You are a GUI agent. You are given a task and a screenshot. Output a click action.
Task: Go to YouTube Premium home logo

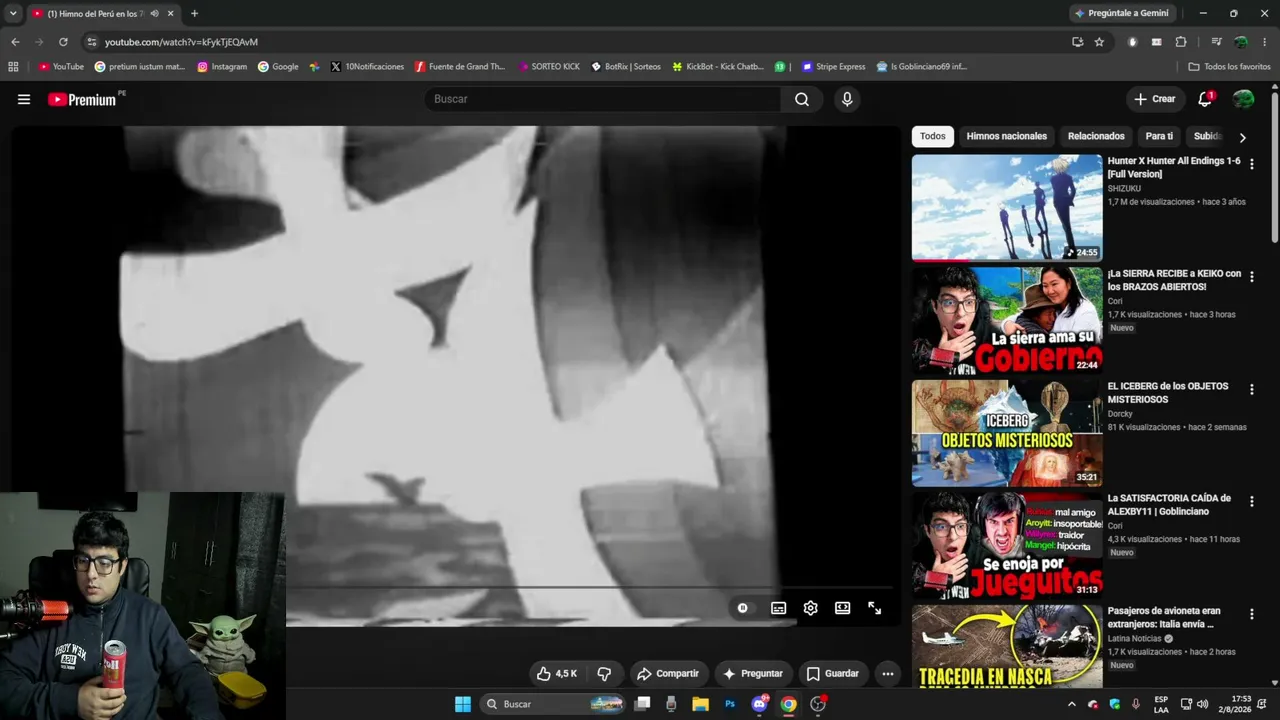coord(82,99)
